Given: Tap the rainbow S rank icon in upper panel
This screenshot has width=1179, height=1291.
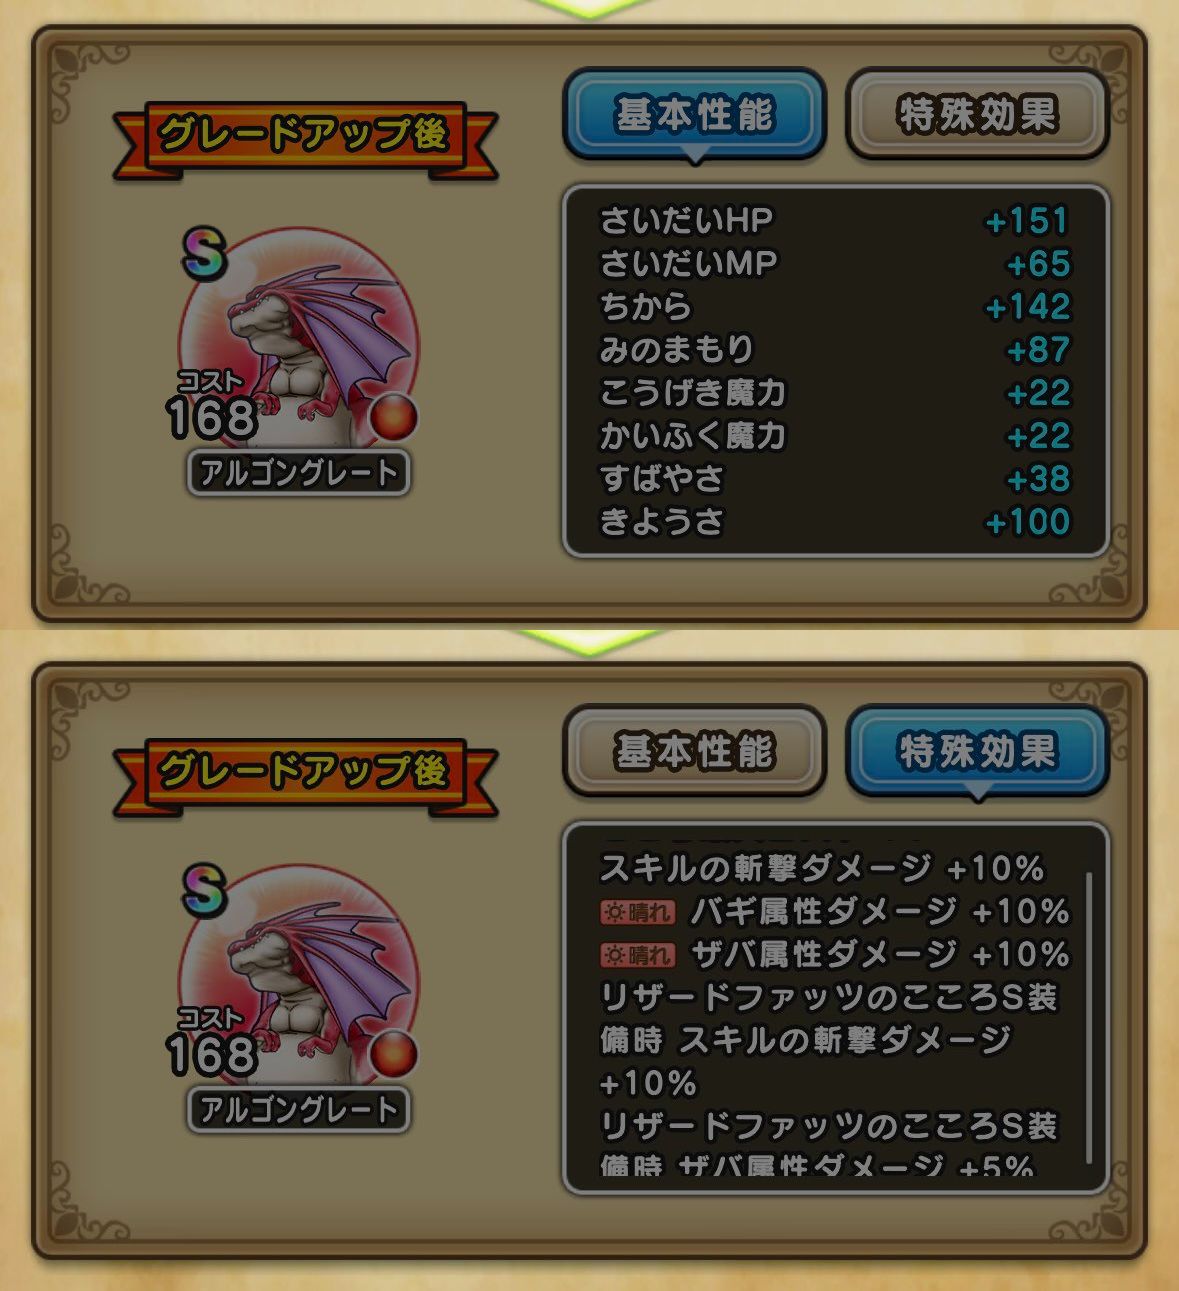Looking at the screenshot, I should [x=205, y=254].
